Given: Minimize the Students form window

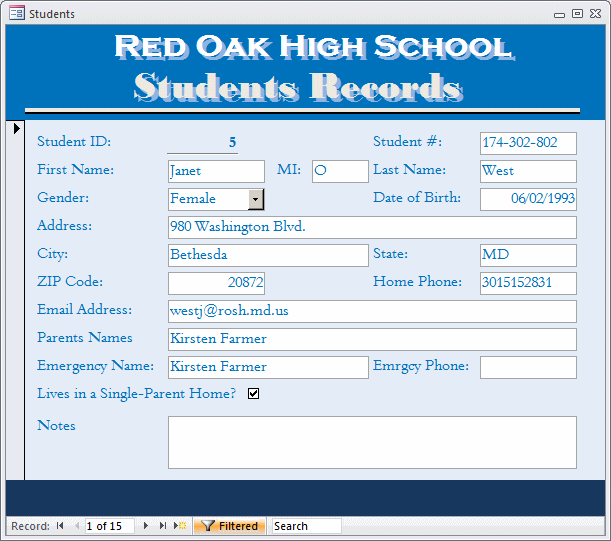Looking at the screenshot, I should coord(560,15).
